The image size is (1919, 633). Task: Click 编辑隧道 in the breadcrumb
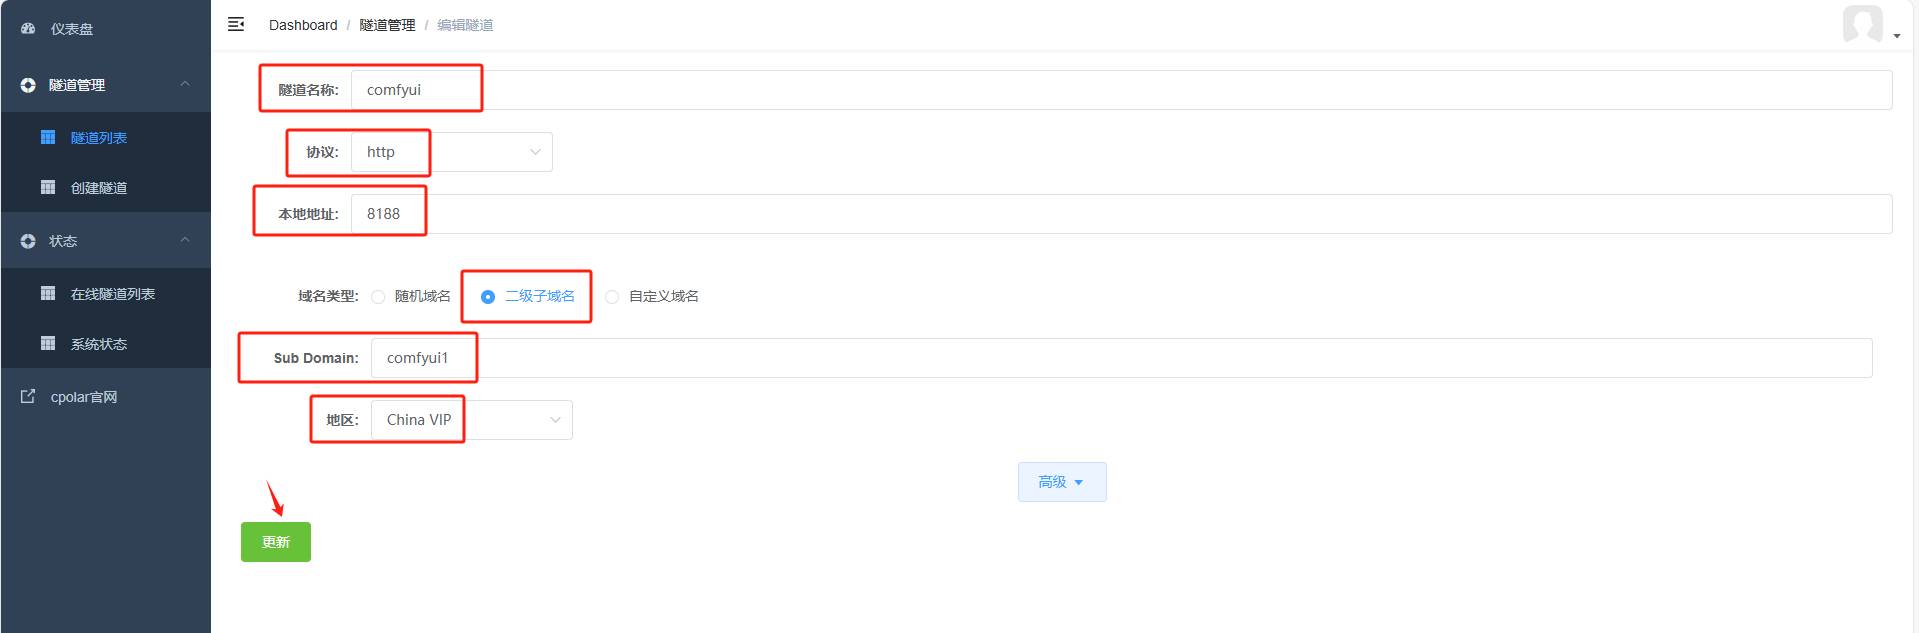465,25
